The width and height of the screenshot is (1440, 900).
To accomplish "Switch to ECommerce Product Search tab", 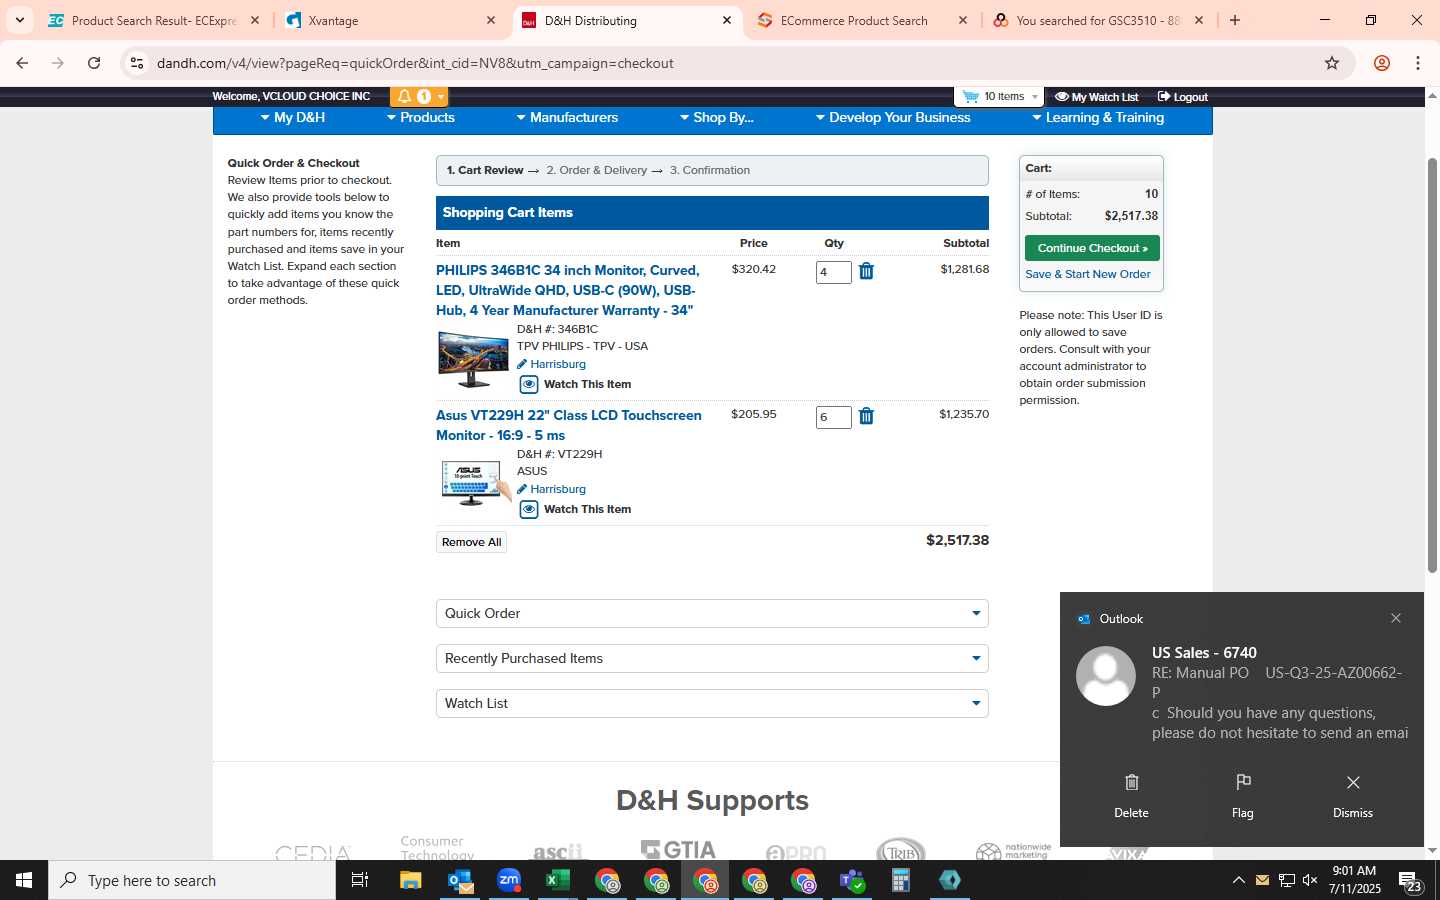I will [x=863, y=20].
